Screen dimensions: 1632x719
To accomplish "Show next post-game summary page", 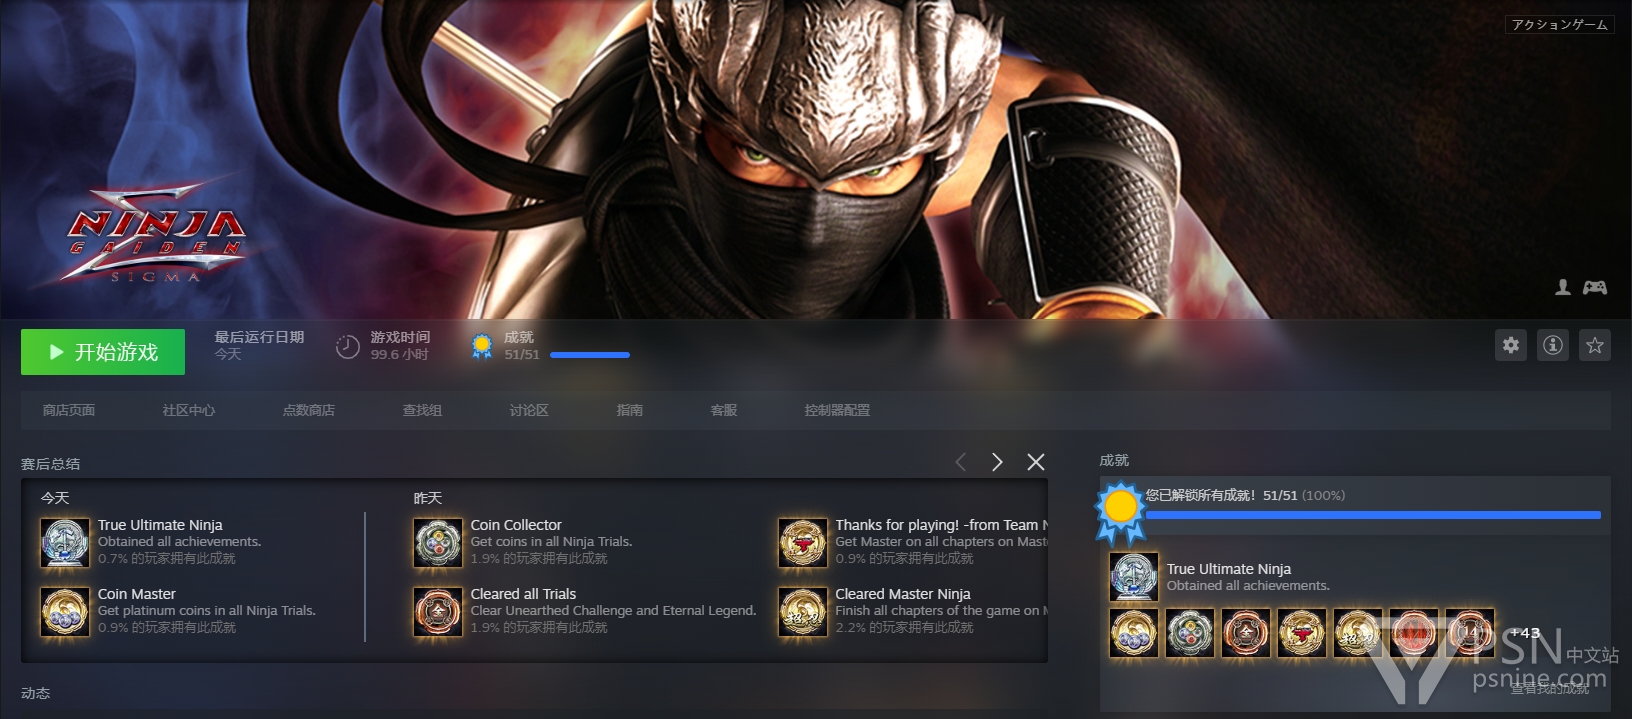I will pos(997,462).
